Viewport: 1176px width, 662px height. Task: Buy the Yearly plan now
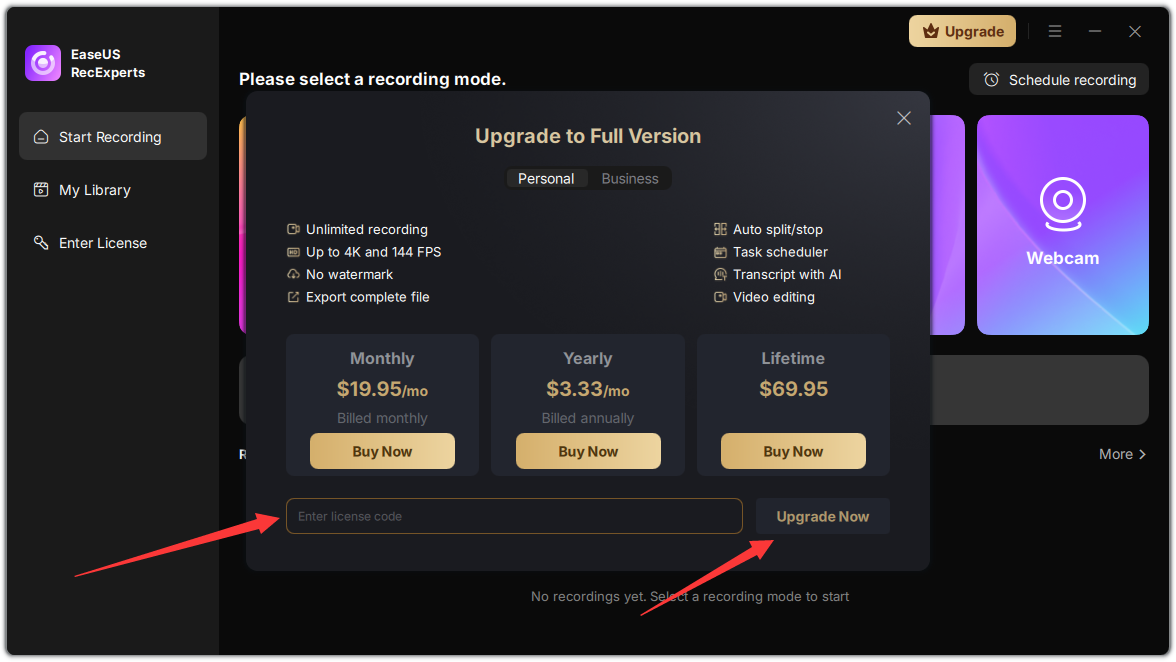(588, 451)
